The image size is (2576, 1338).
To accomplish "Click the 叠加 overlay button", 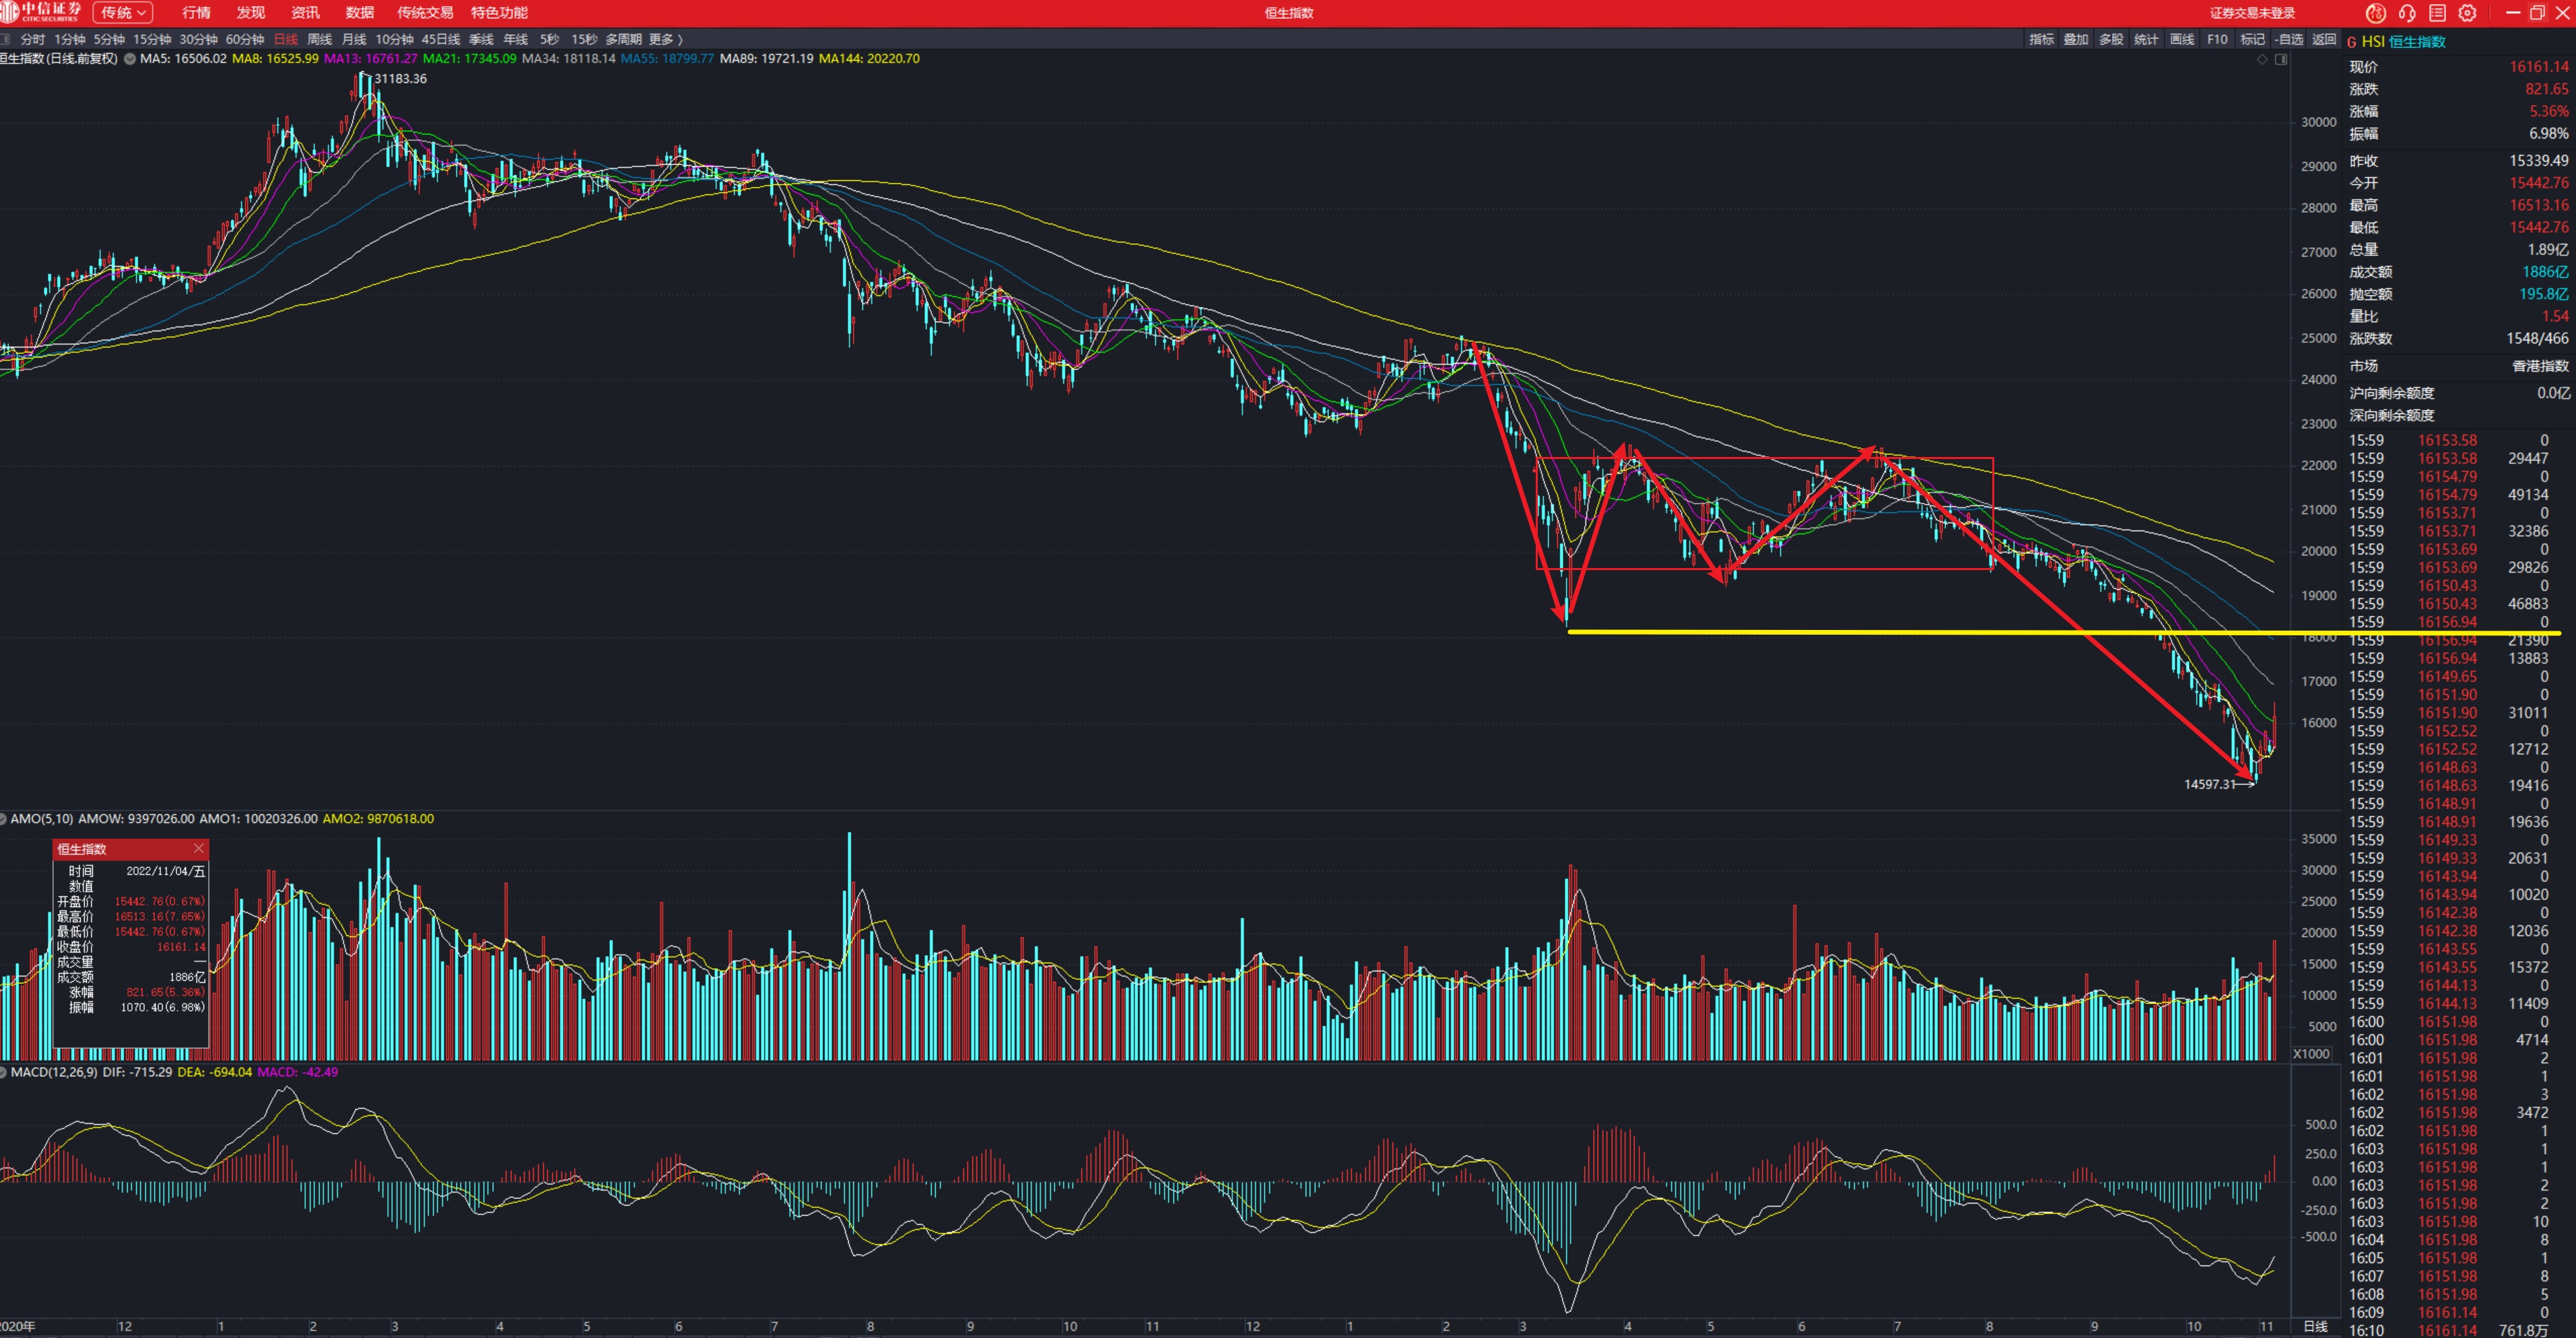I will [2076, 40].
